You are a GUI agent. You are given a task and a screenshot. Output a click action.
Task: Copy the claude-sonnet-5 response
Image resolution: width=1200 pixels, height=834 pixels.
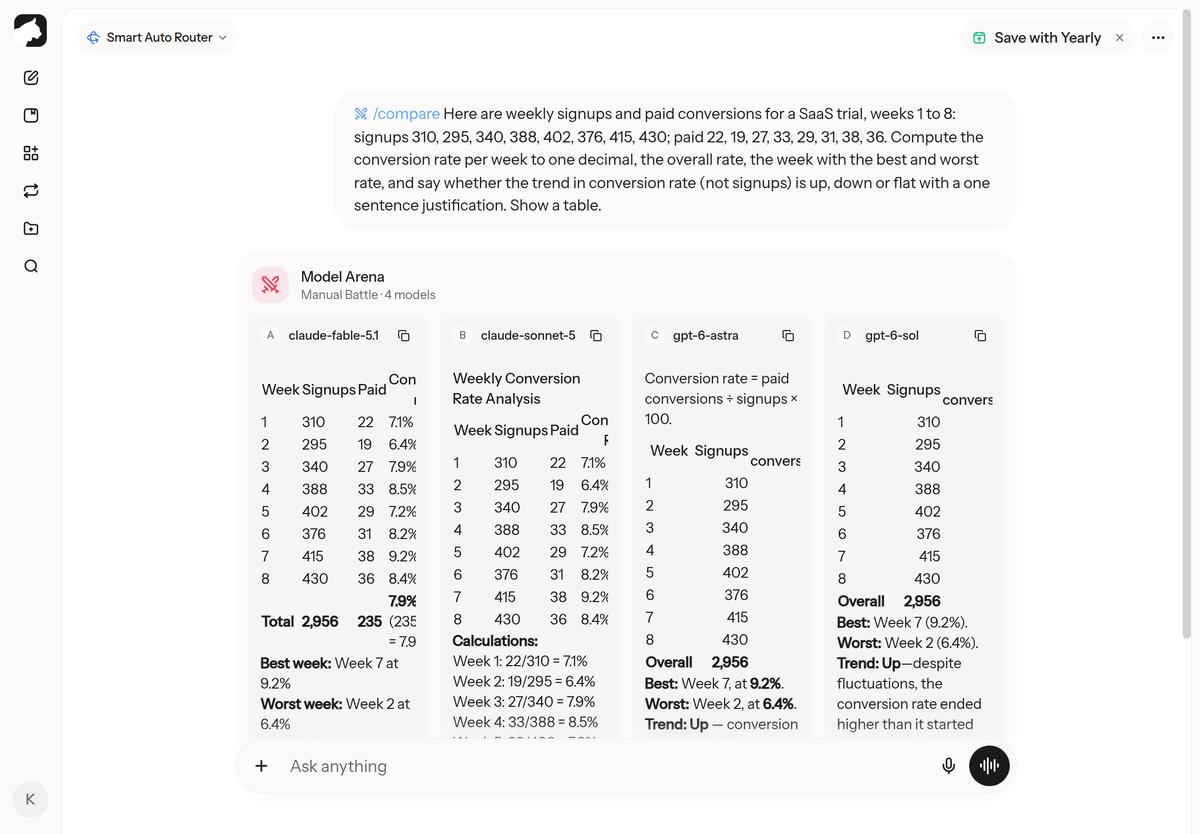tap(596, 336)
